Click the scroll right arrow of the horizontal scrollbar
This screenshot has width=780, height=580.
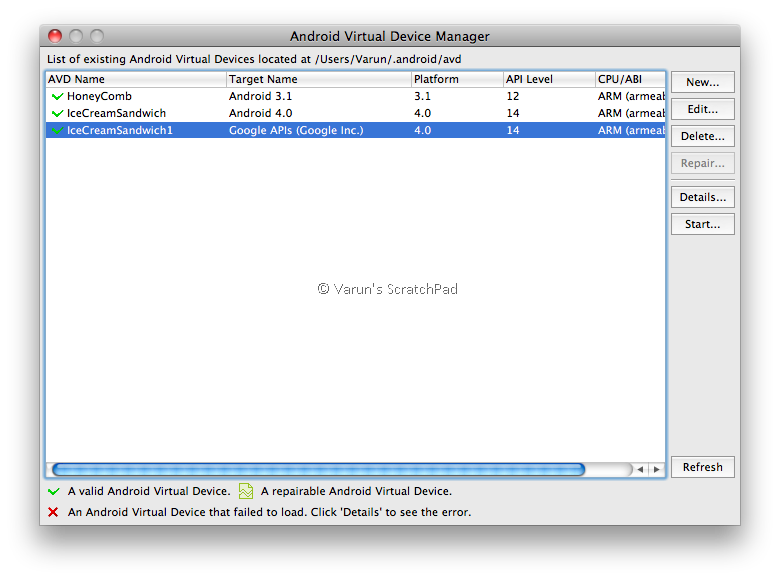pos(657,469)
